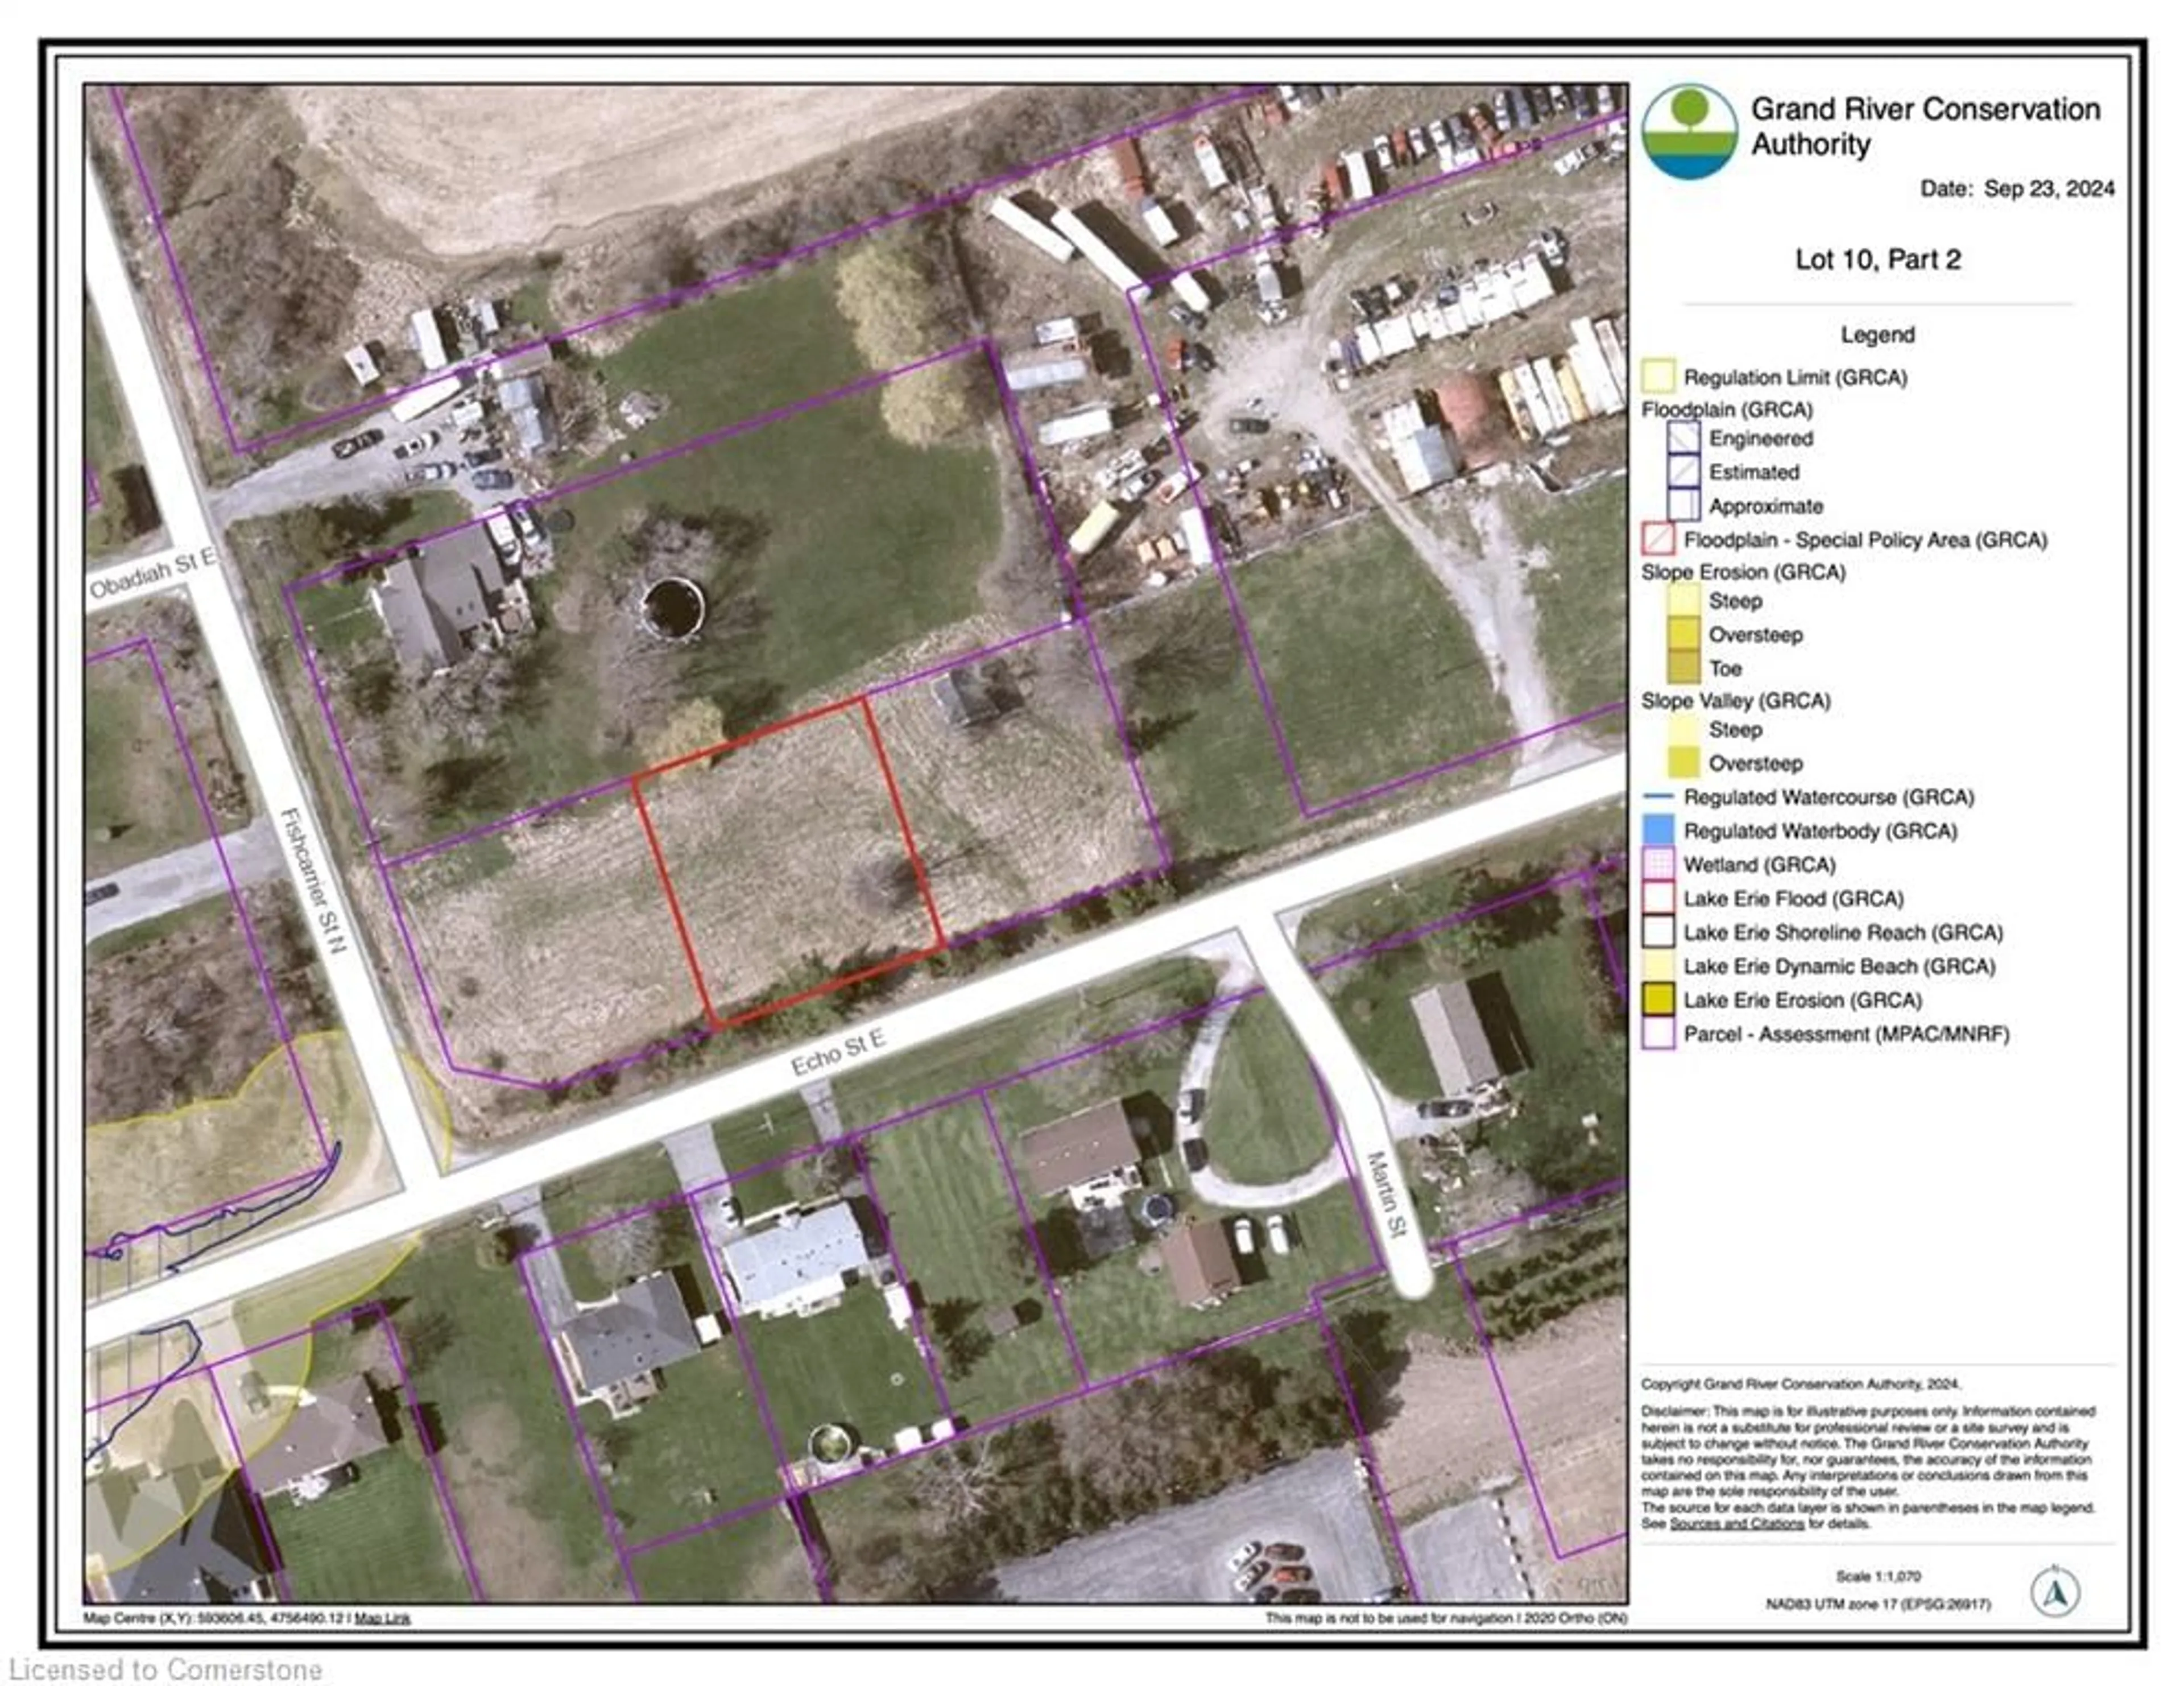The image size is (2184, 1686).
Task: Click the Fishcarrier St N street label
Action: click(314, 880)
